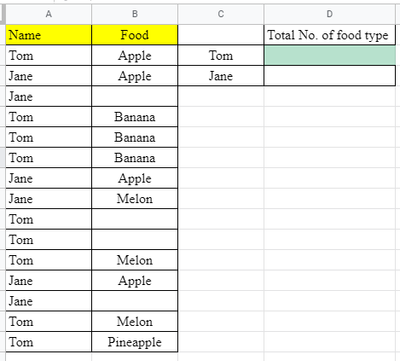Click the first Apple cell in column B
This screenshot has width=400, height=361.
pos(135,55)
